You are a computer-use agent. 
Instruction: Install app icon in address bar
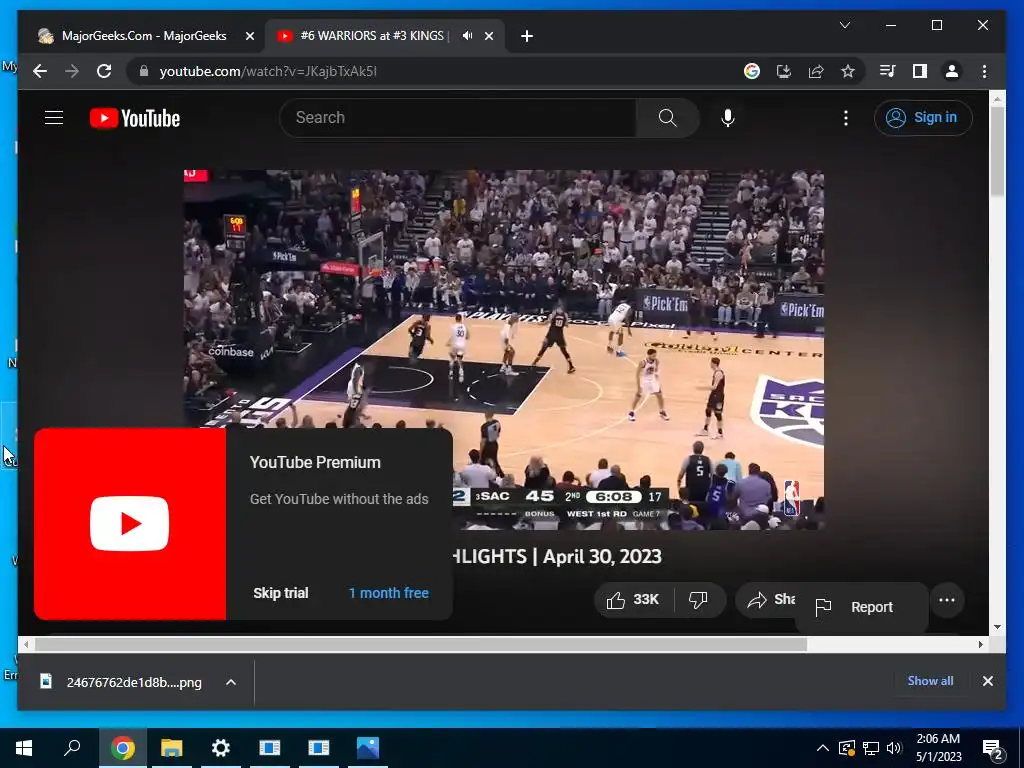pyautogui.click(x=784, y=71)
